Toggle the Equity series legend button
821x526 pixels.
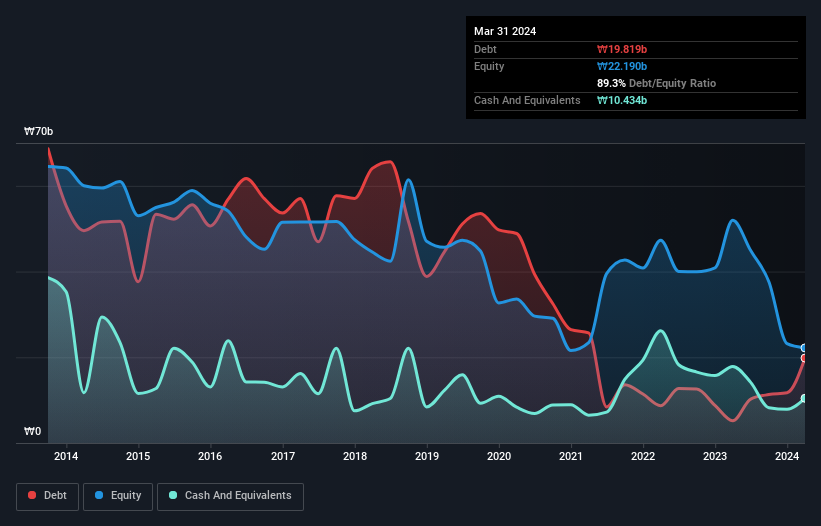118,496
